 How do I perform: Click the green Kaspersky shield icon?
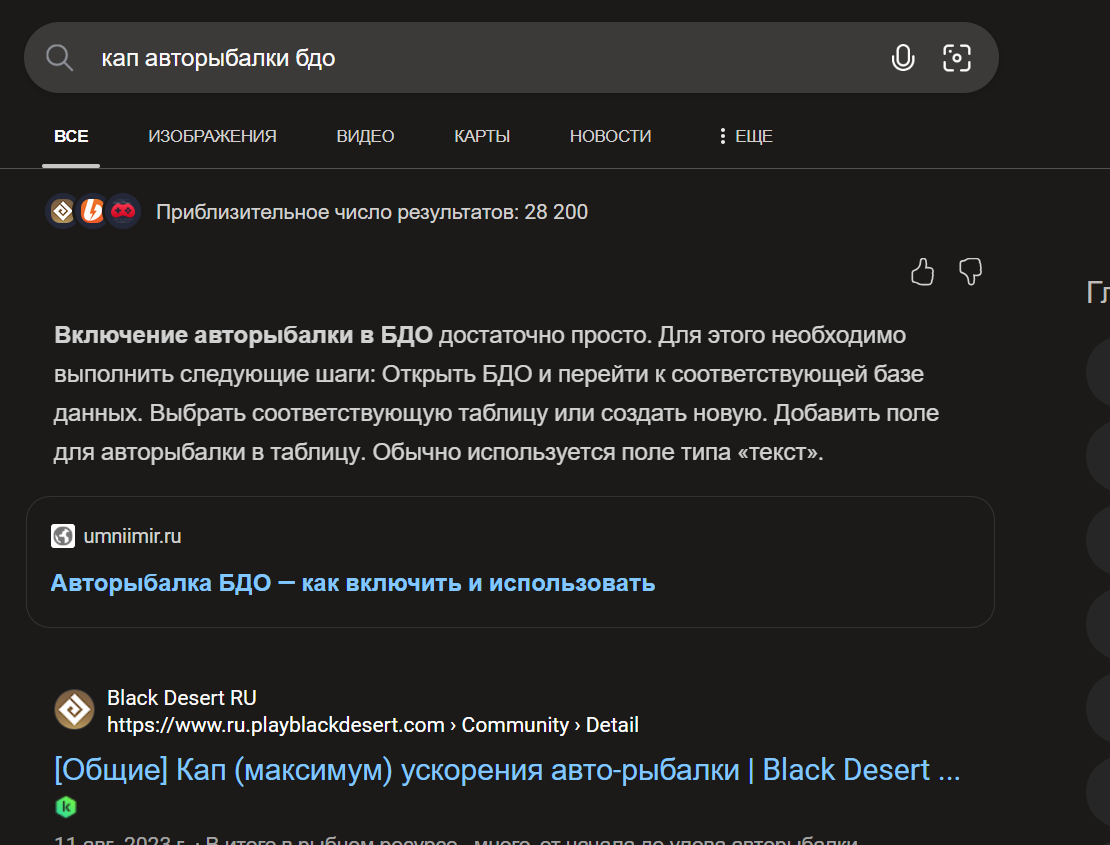66,807
